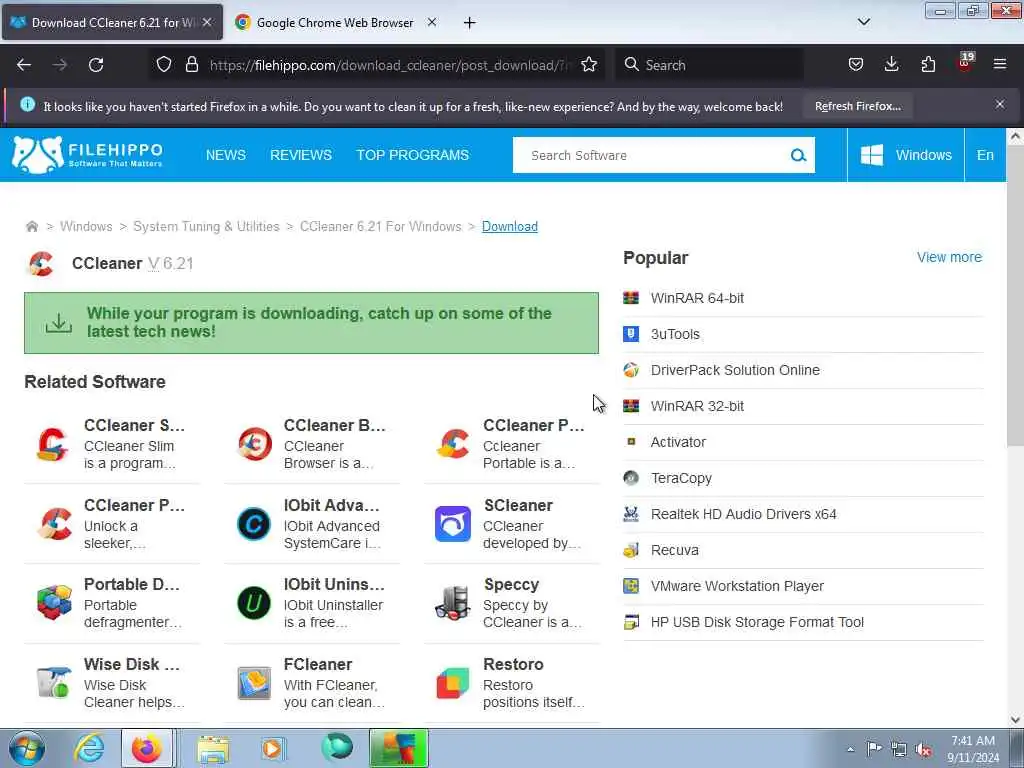Launch Internet Explorer from the taskbar

click(89, 748)
